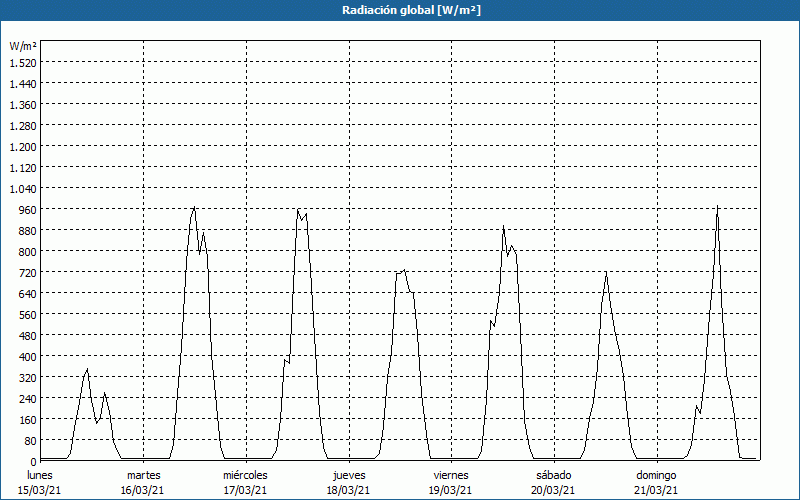Viewport: 800px width, 500px height.
Task: Click the 560 axis value
Action: click(x=28, y=315)
